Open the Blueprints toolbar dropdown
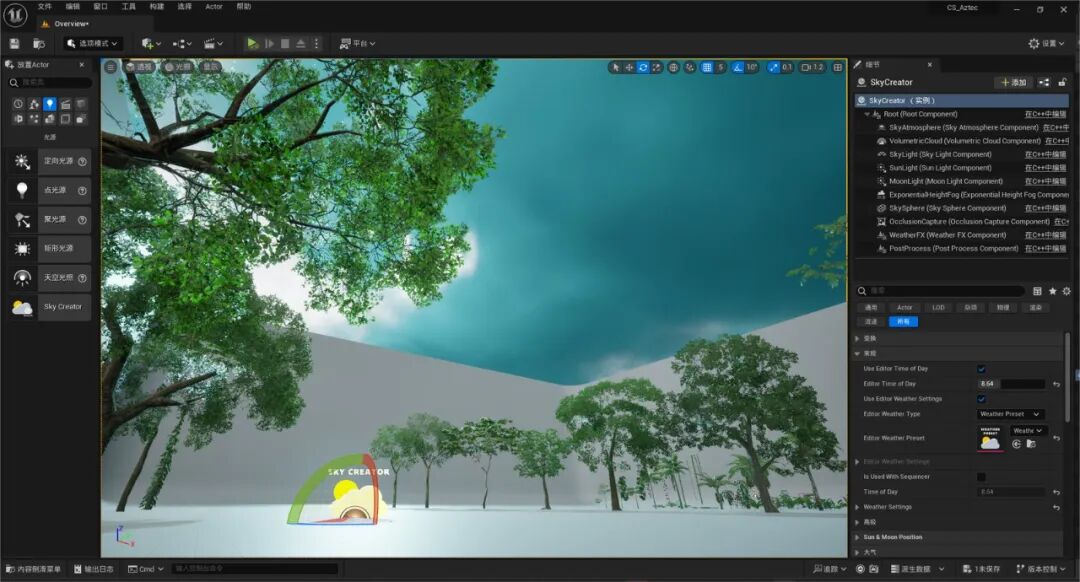 tap(182, 43)
